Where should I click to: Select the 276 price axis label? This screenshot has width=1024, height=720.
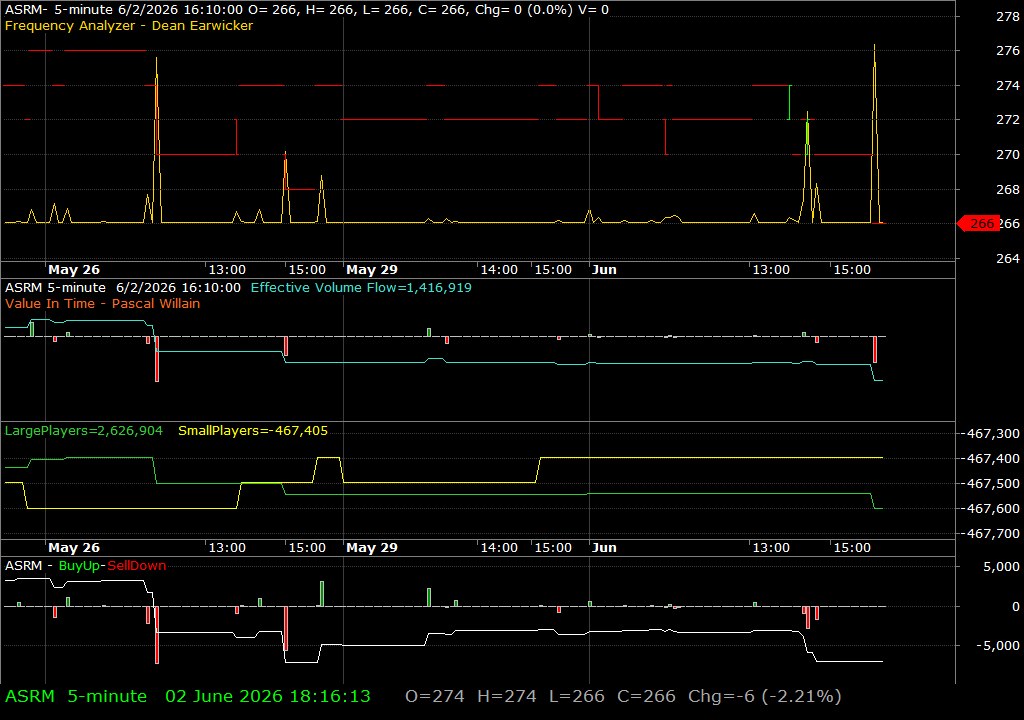click(x=1008, y=50)
